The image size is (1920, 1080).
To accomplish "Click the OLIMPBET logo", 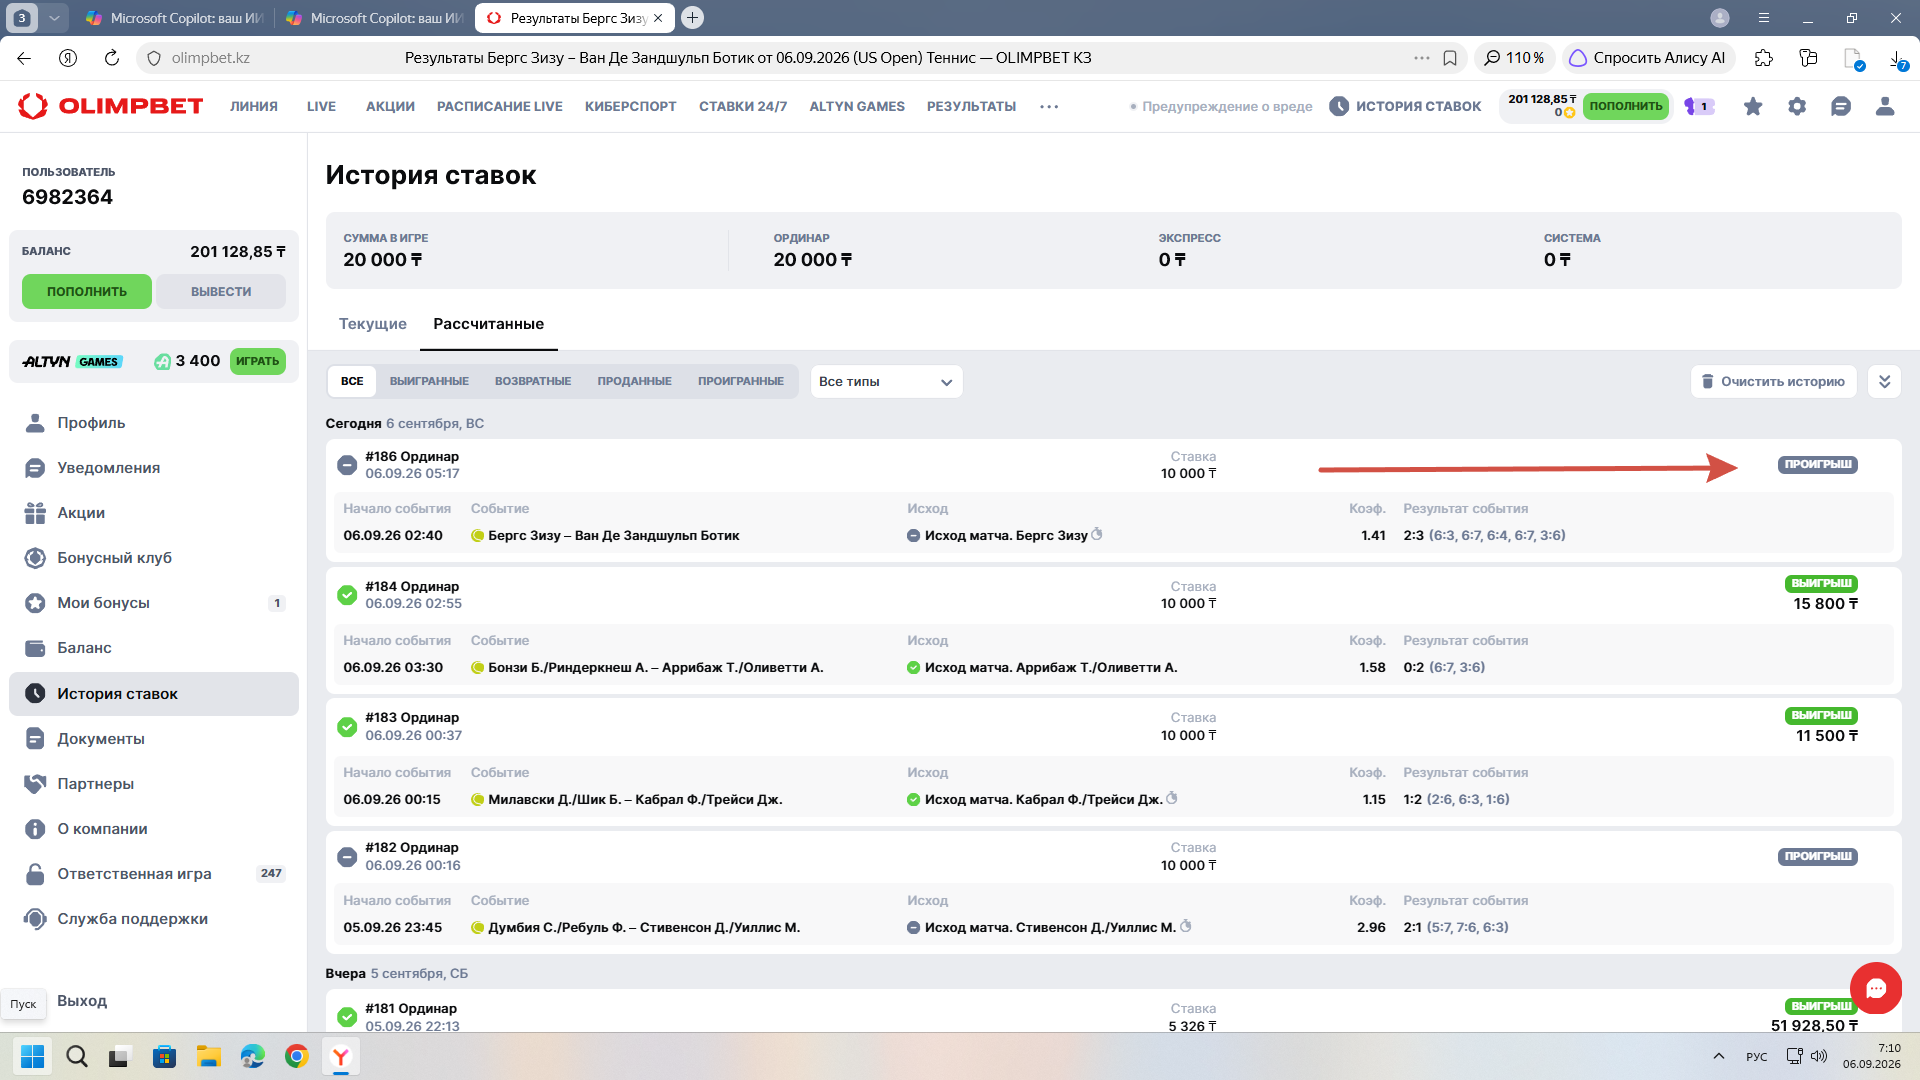I will 110,106.
